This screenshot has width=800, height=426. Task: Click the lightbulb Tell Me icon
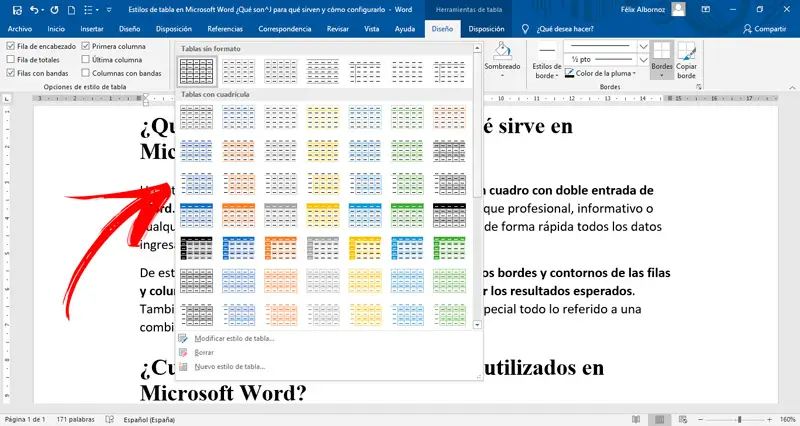pos(525,29)
